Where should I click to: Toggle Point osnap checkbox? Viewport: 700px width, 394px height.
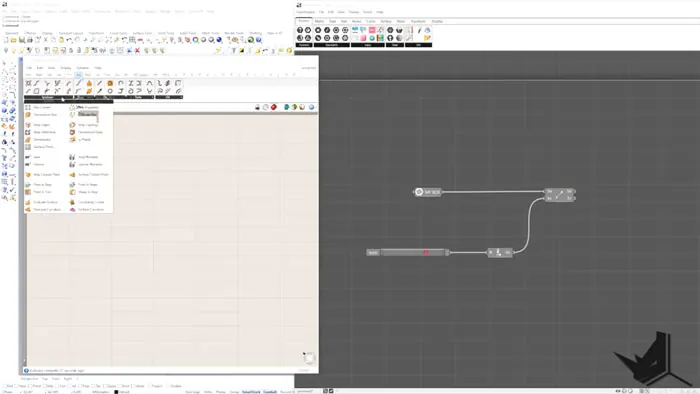pyautogui.click(x=30, y=386)
